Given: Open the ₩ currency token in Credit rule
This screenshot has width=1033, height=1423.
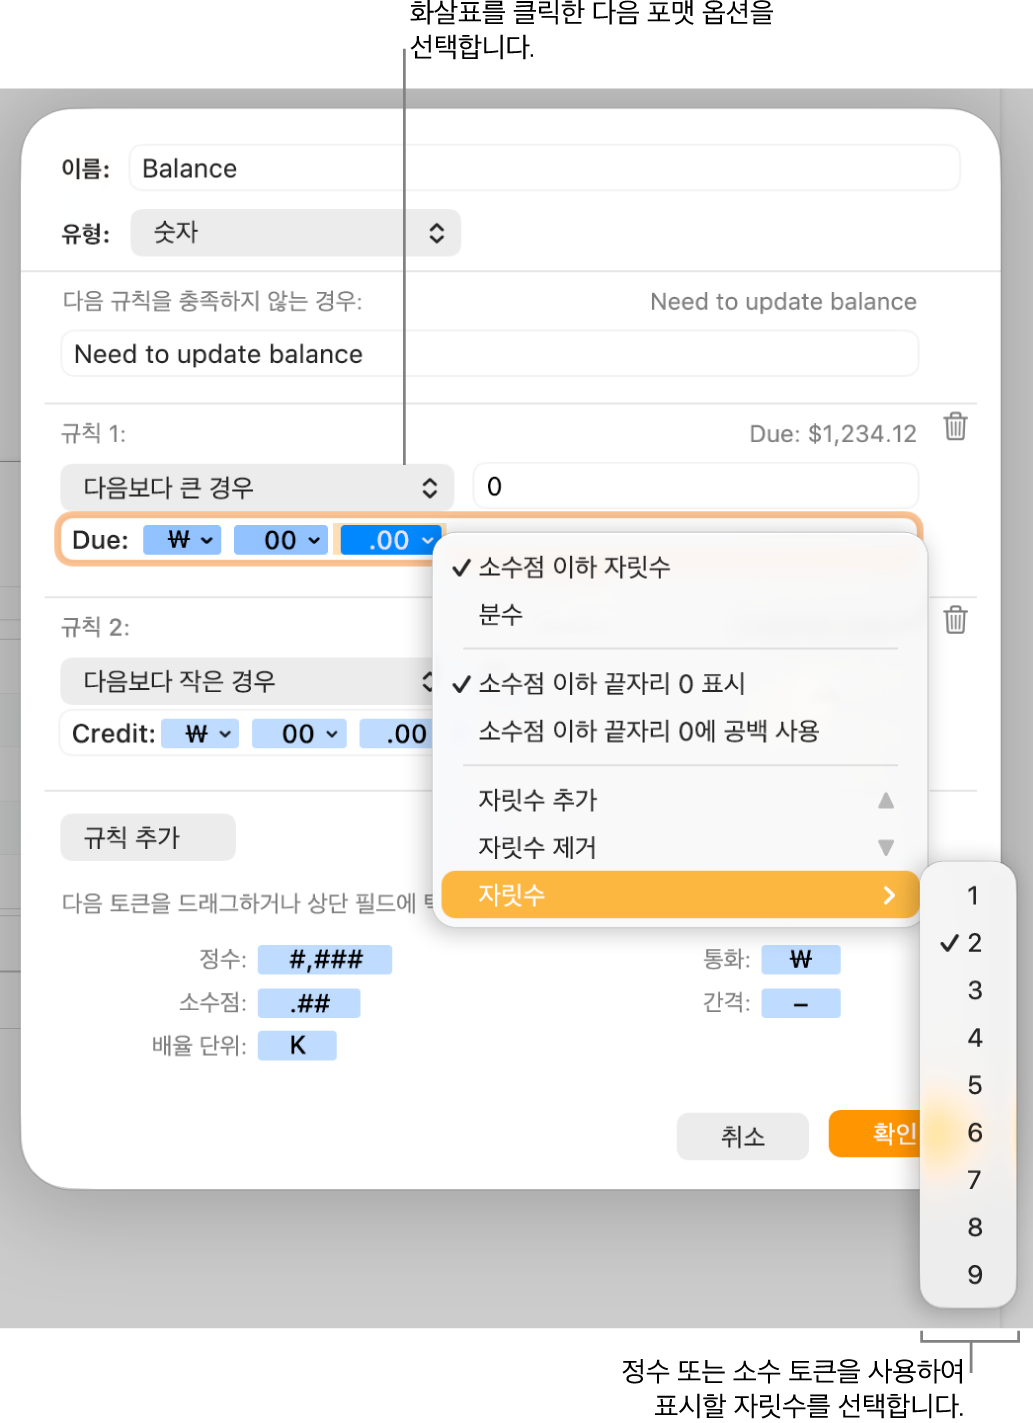Looking at the screenshot, I should (x=200, y=734).
